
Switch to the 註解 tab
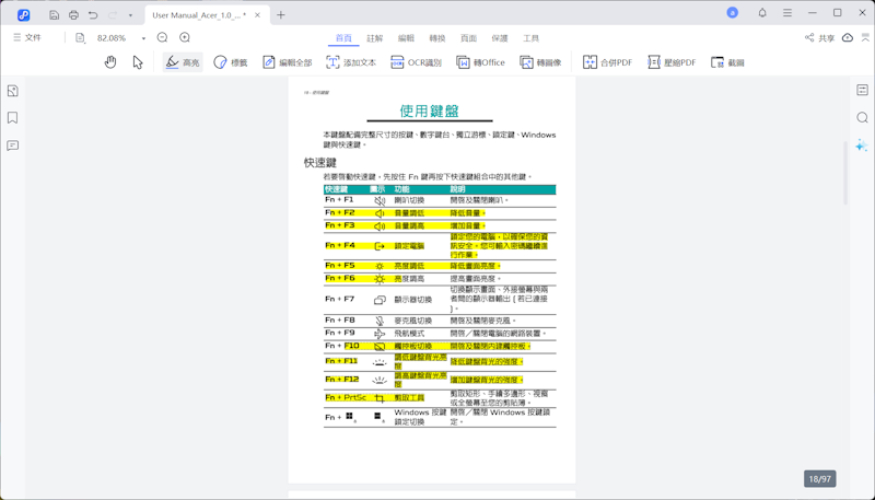(x=375, y=38)
